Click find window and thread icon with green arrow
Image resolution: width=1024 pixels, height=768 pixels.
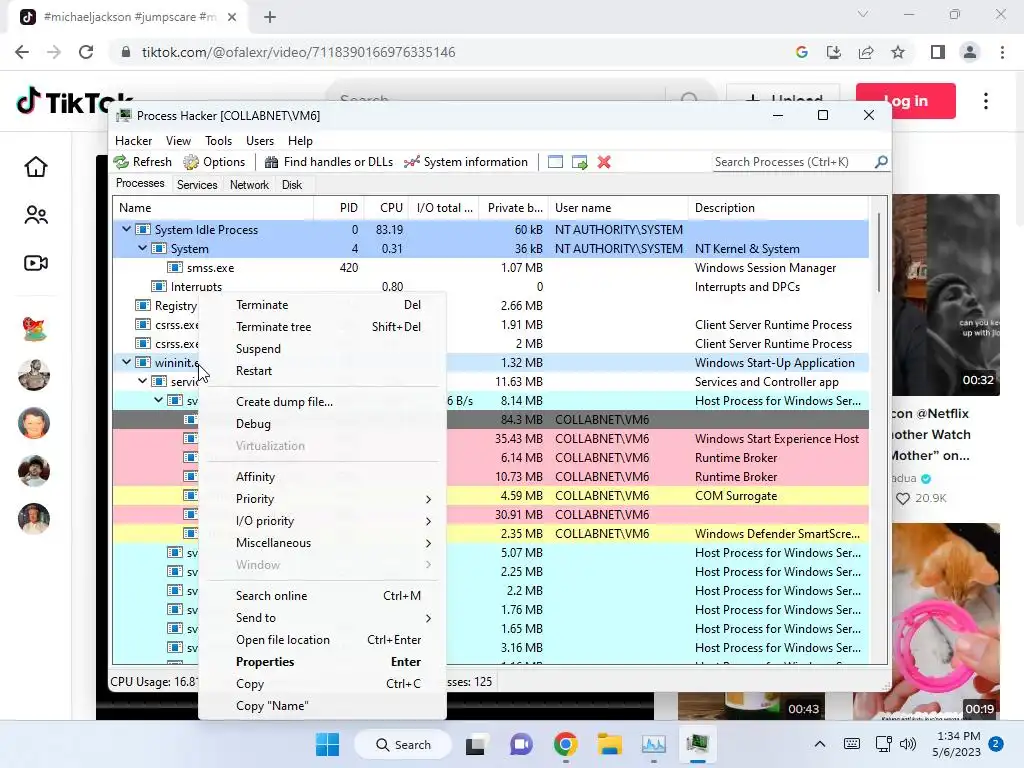579,162
